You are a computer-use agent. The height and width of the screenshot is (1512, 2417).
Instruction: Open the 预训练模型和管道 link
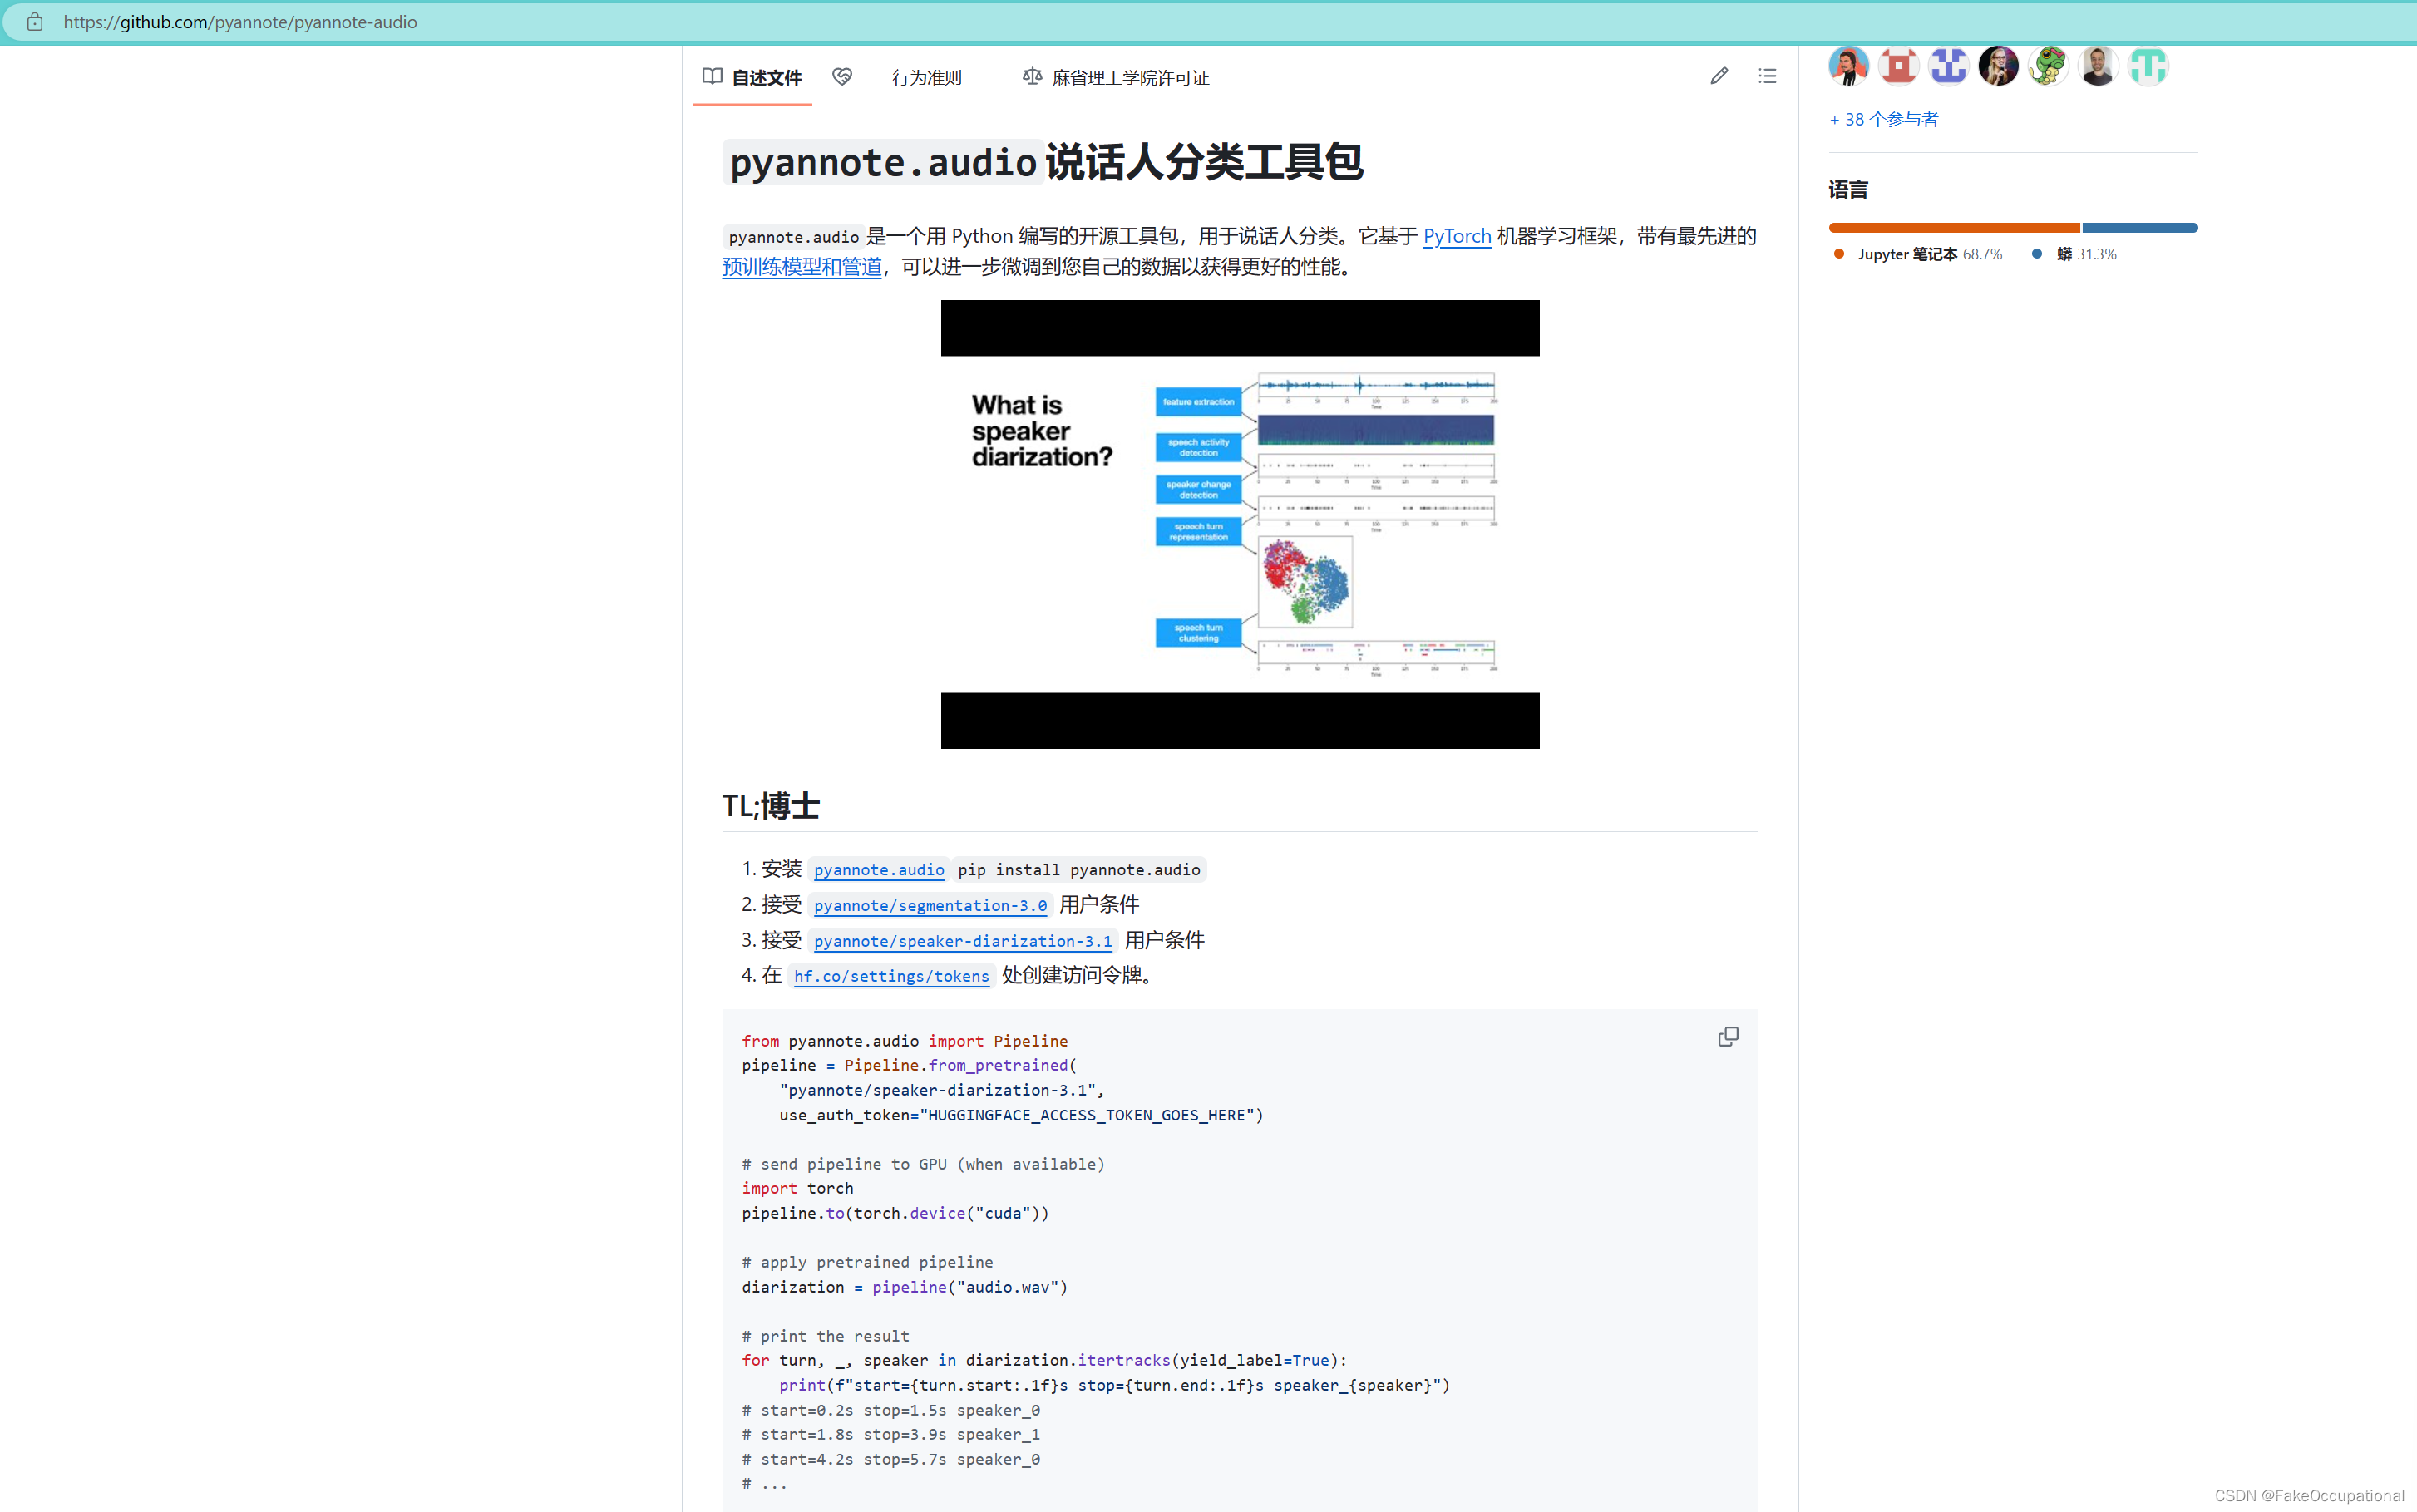[x=802, y=267]
